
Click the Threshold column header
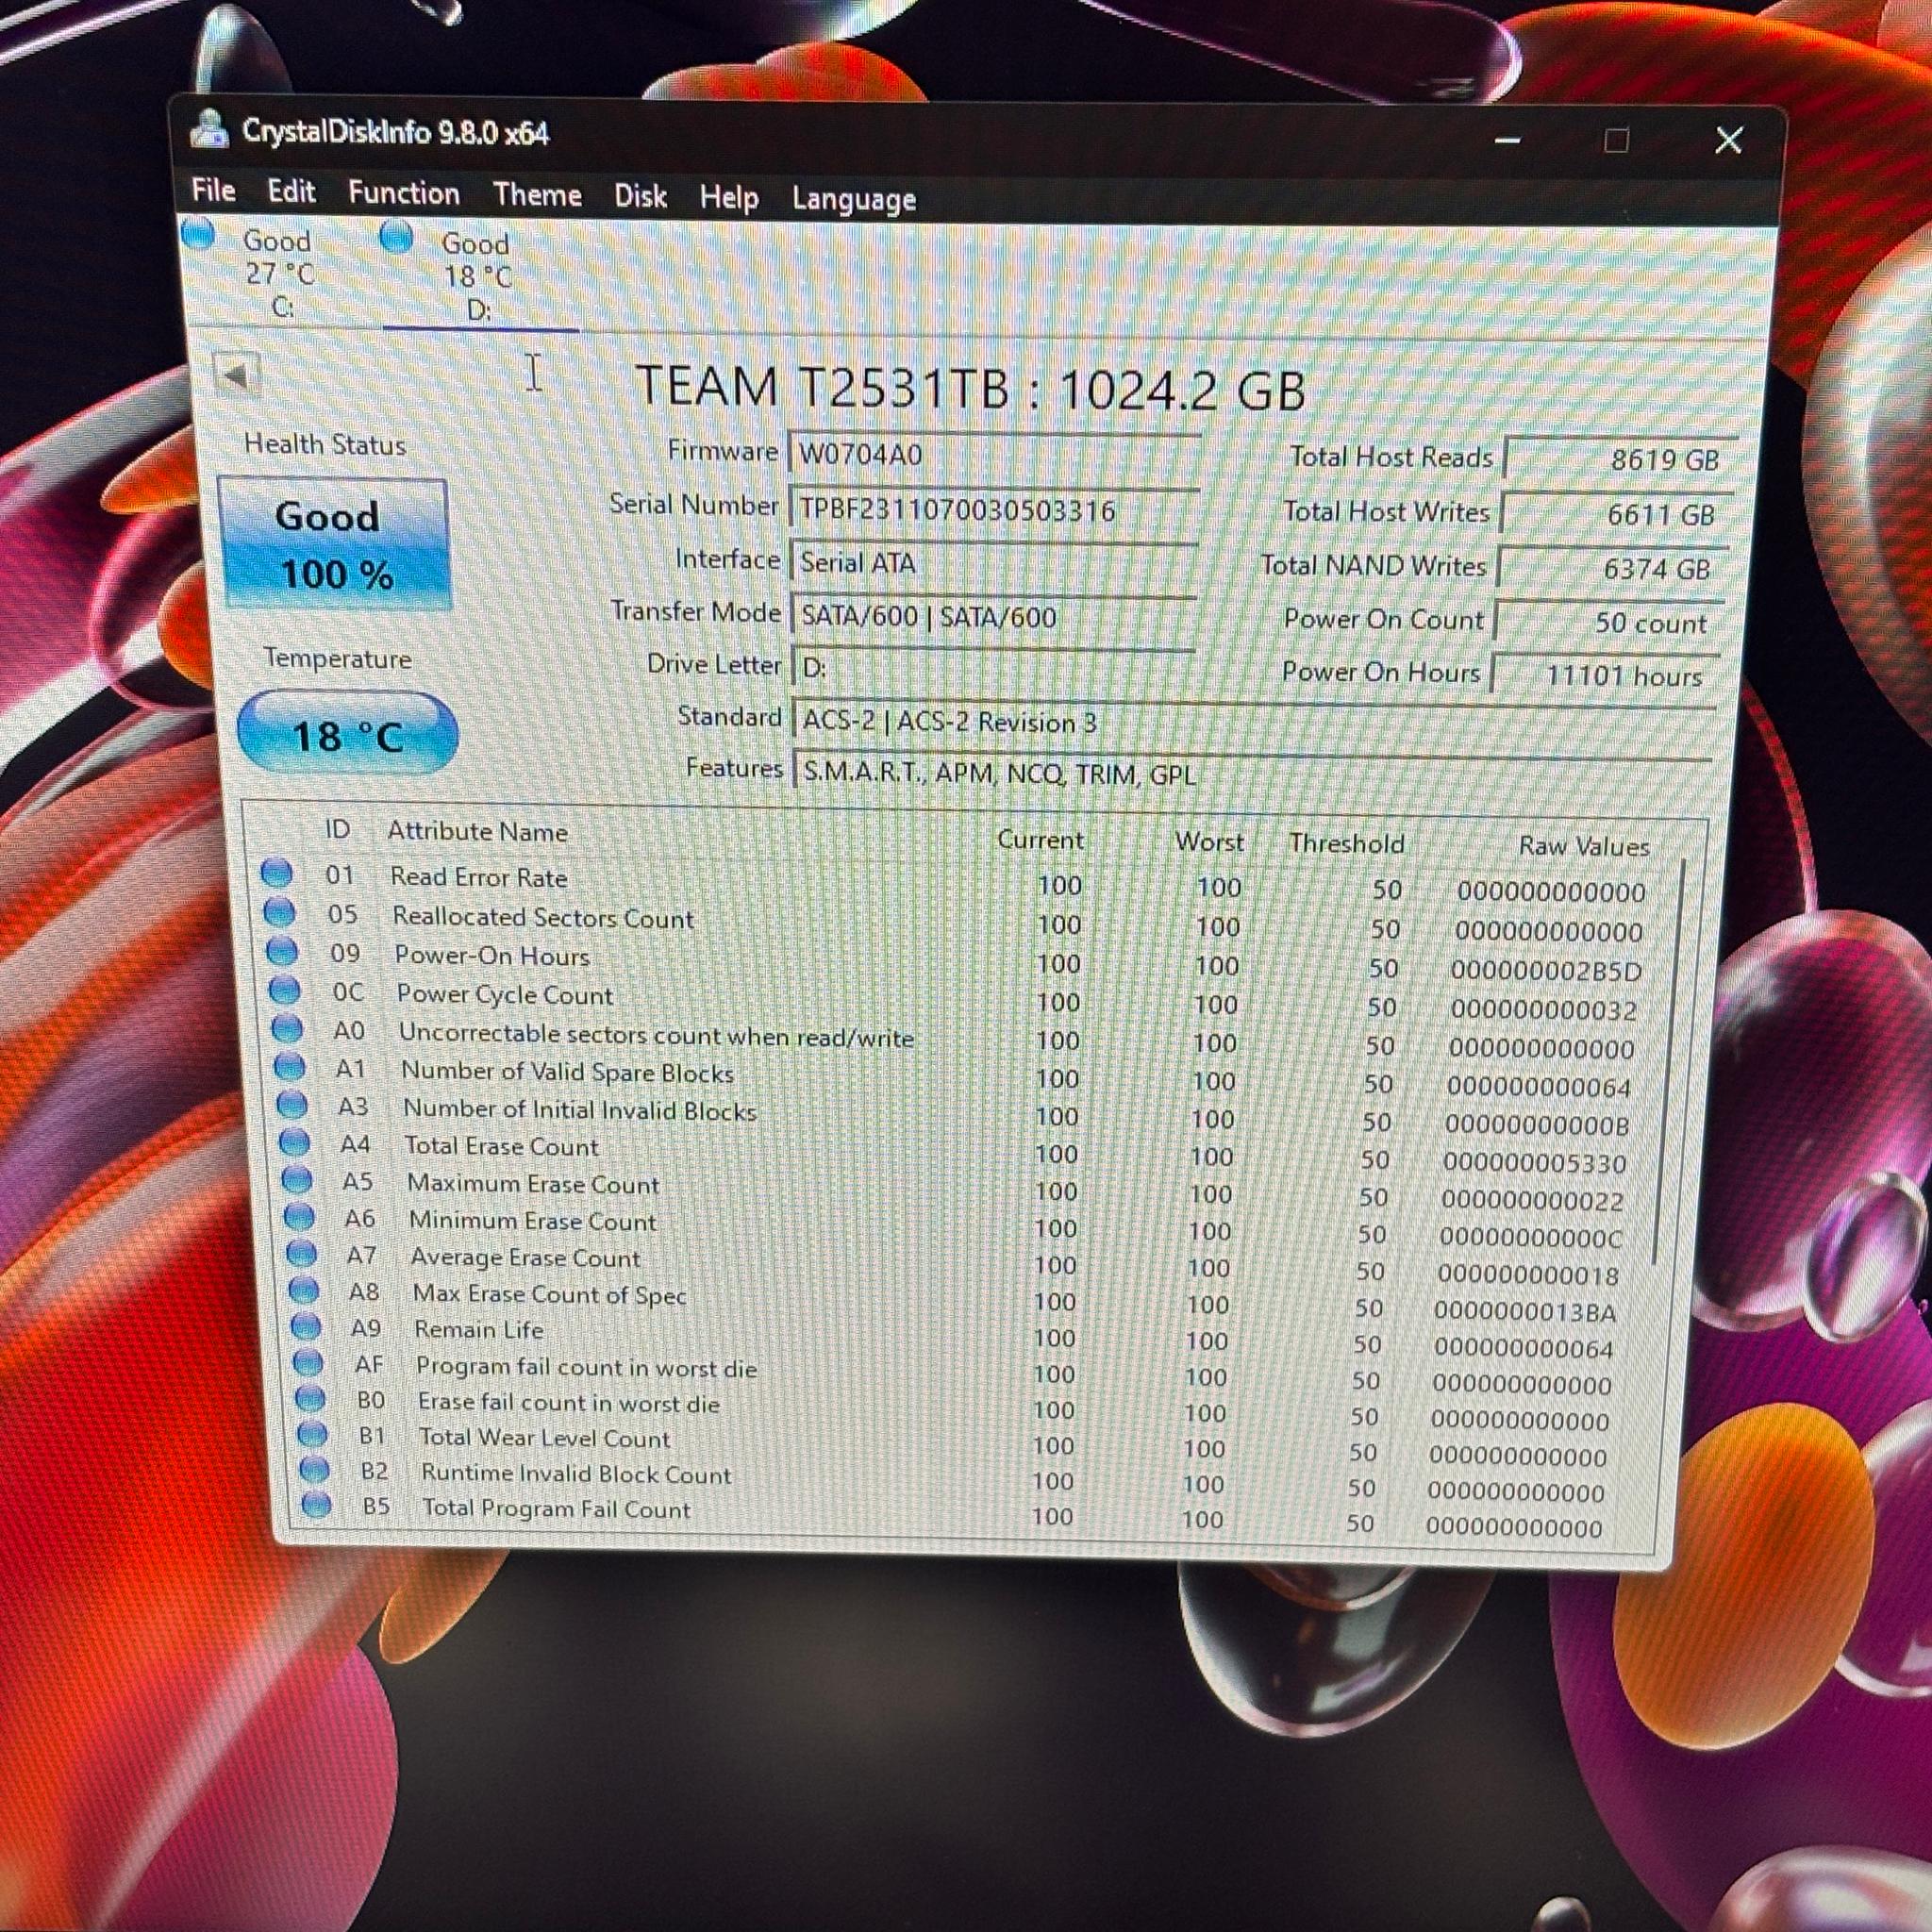tap(1346, 843)
